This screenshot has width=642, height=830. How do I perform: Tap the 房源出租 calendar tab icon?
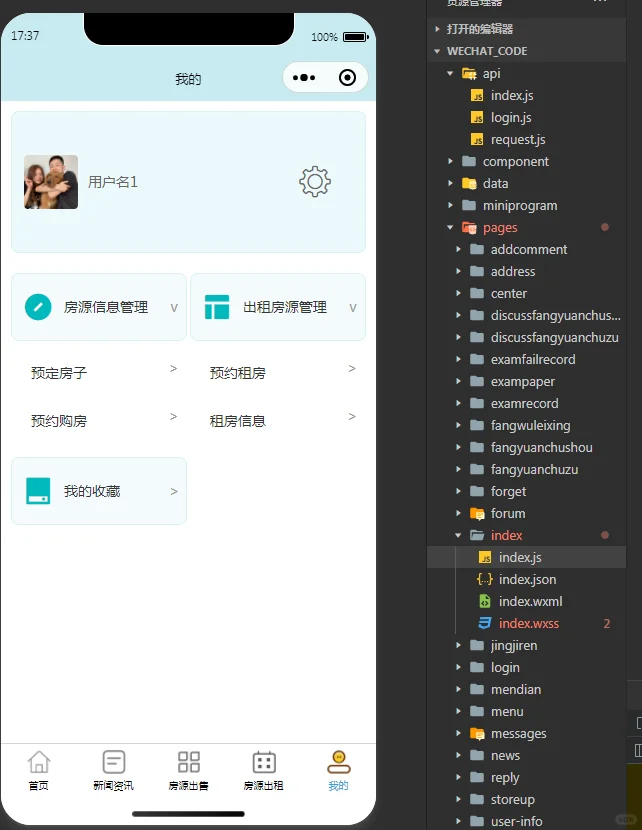pos(264,762)
